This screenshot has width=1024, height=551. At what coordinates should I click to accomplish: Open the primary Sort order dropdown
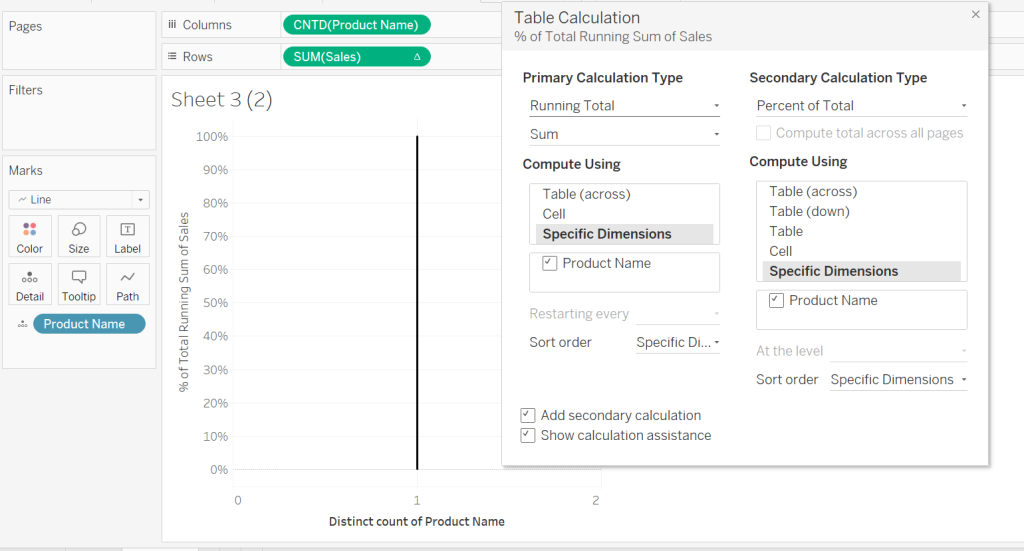tap(678, 343)
